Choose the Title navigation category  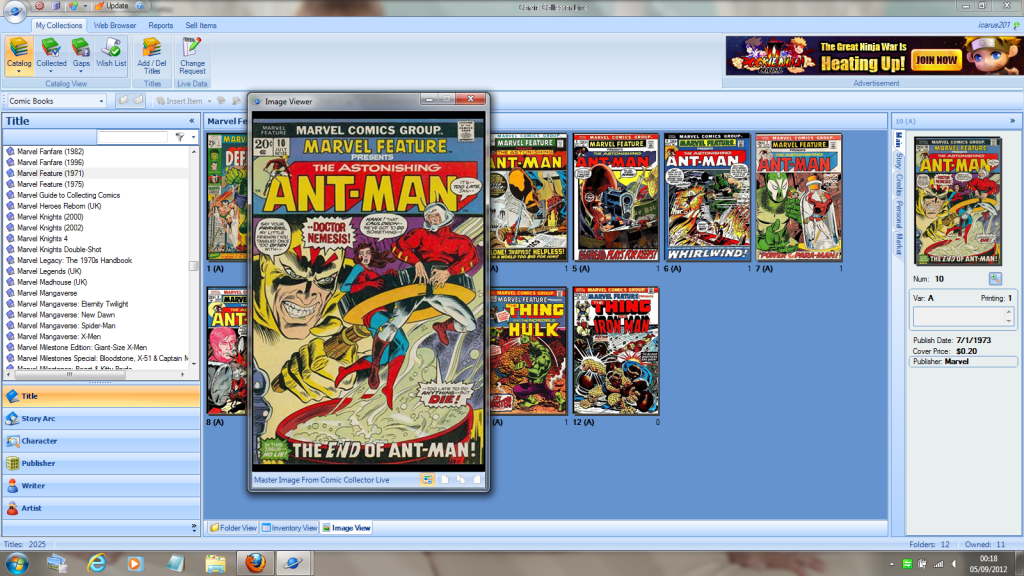tap(101, 396)
